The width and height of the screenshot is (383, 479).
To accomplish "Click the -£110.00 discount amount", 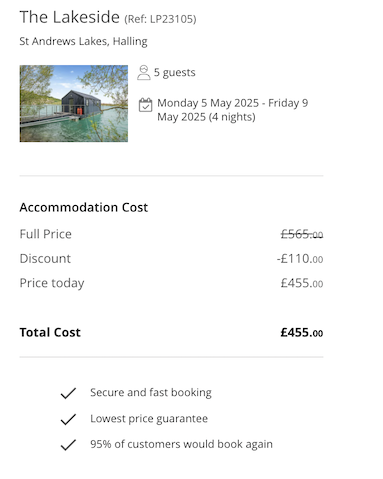I will pos(300,259).
